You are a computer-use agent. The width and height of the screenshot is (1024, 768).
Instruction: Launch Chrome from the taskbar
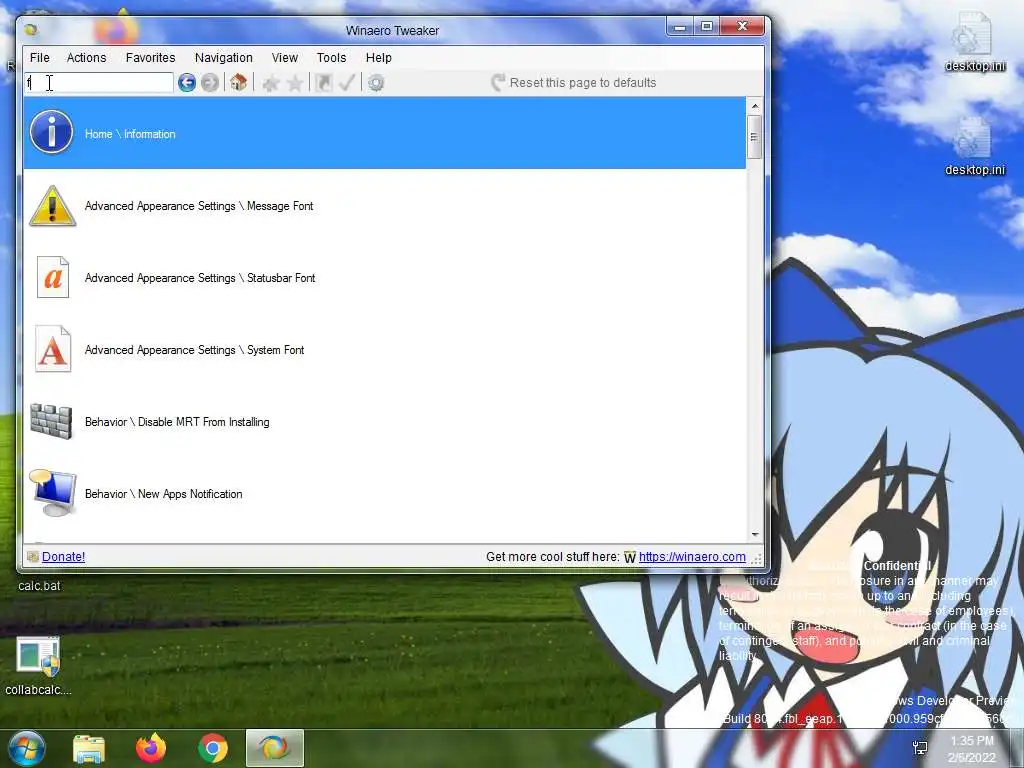pyautogui.click(x=213, y=748)
